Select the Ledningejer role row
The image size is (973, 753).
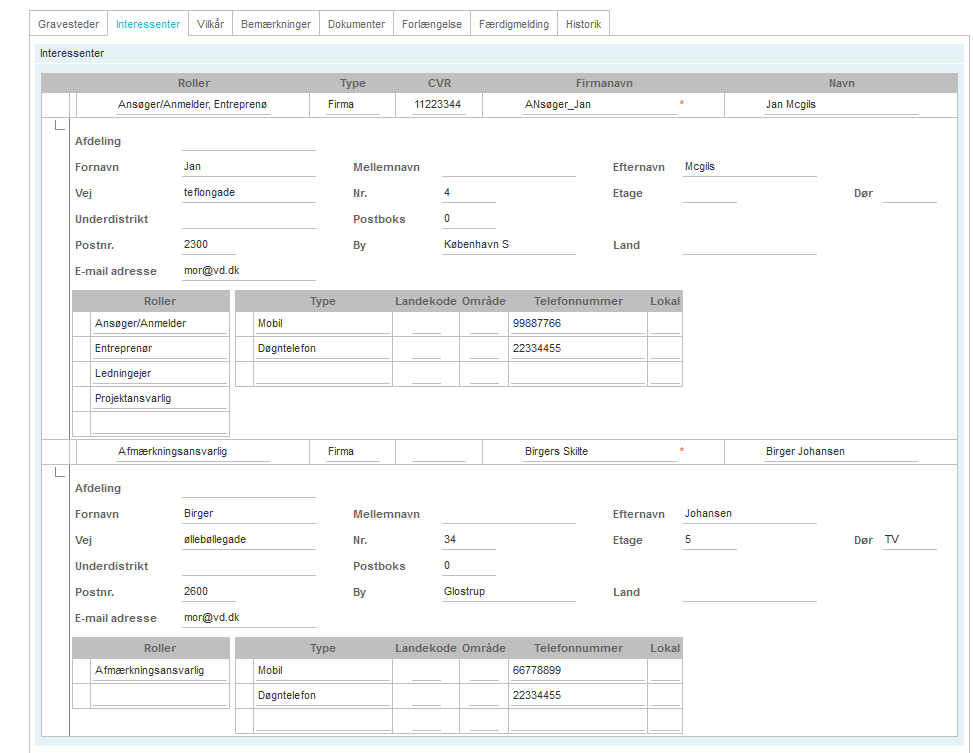click(x=160, y=374)
